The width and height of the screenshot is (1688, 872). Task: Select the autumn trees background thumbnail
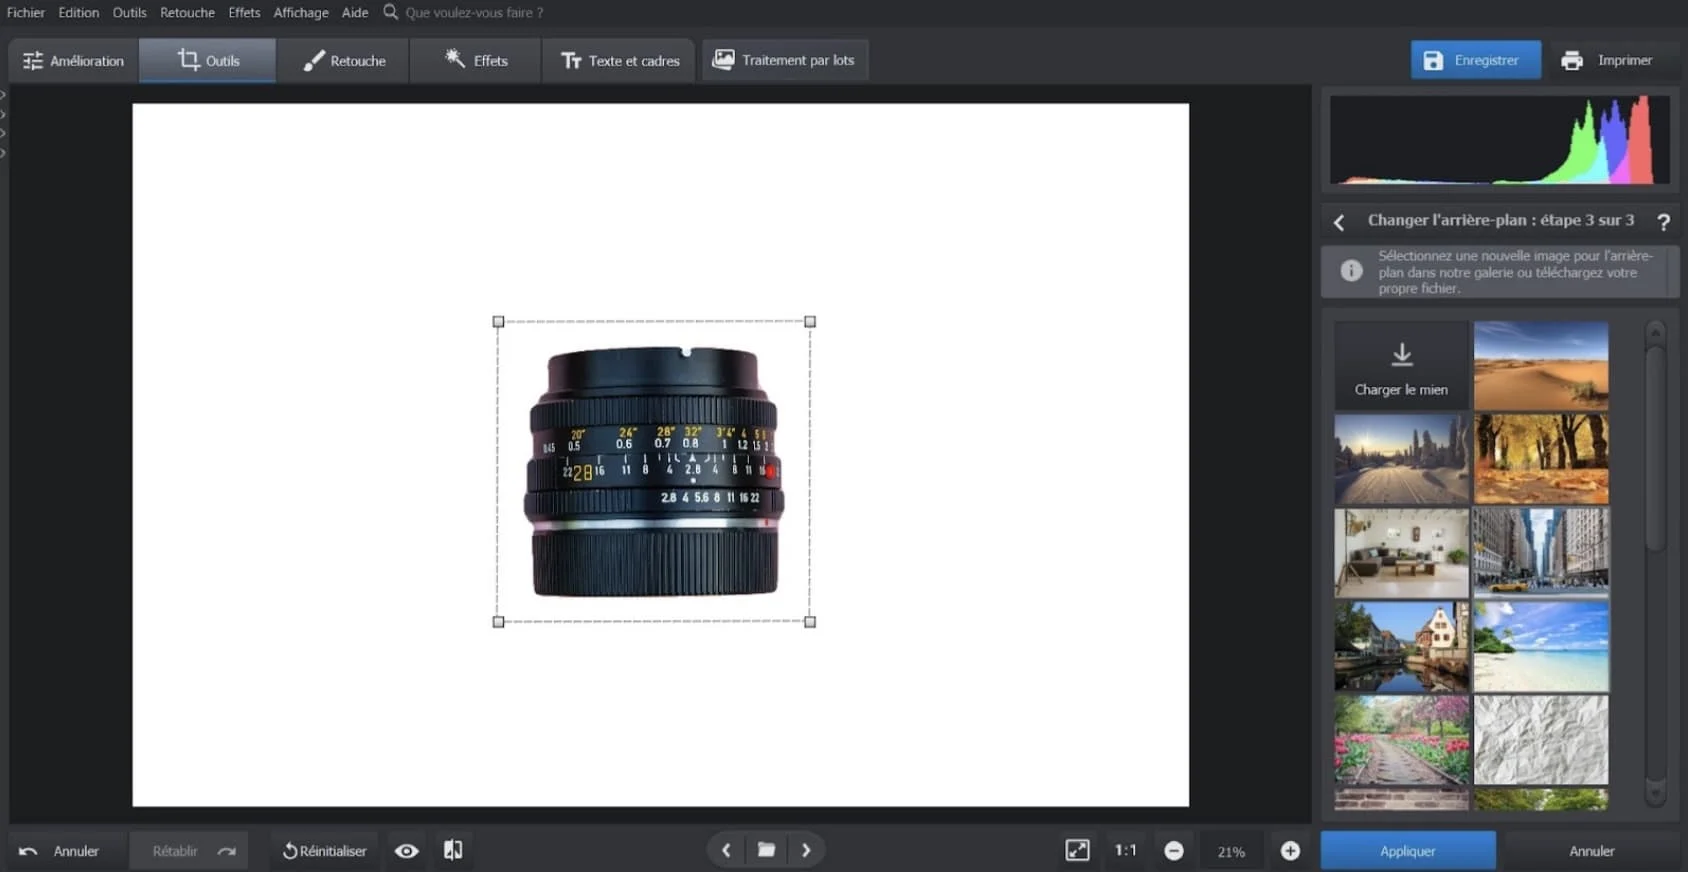coord(1541,460)
